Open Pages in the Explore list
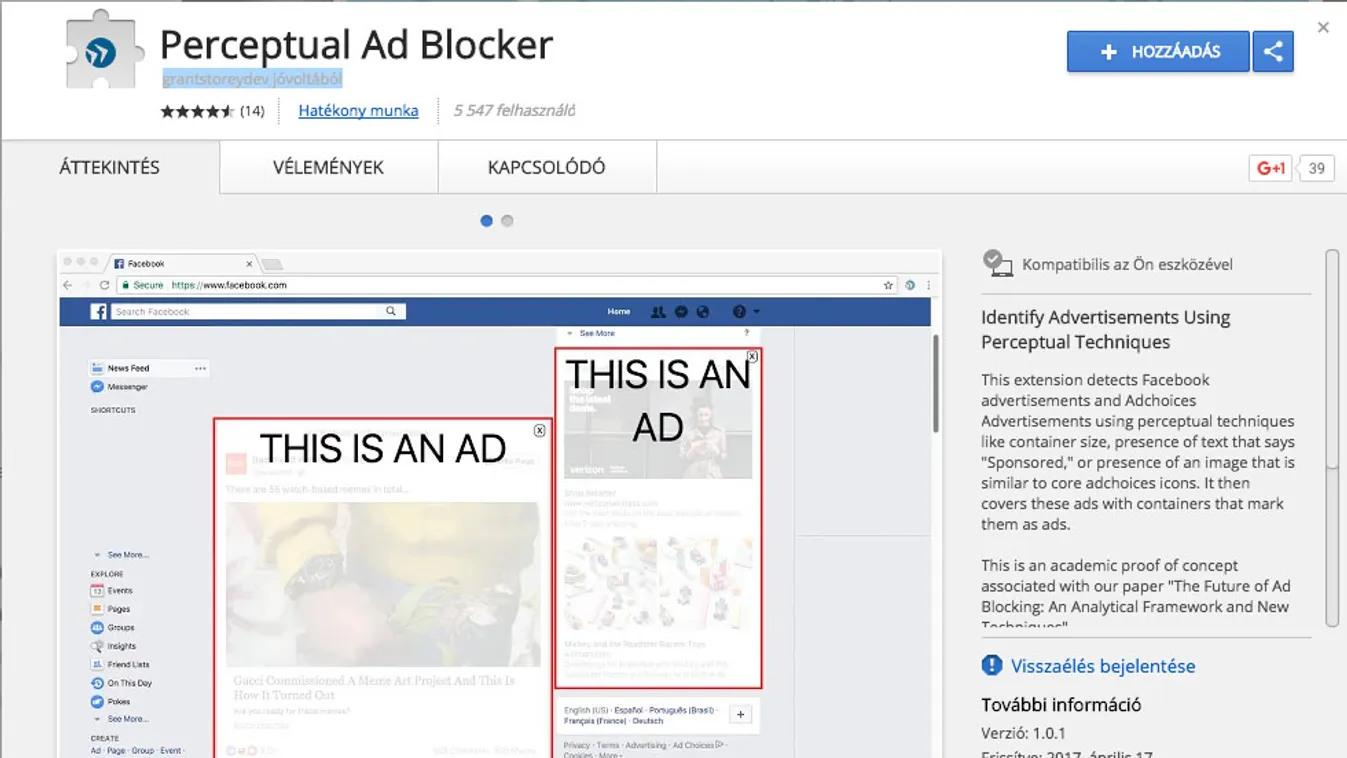The height and width of the screenshot is (758, 1347). coord(111,609)
